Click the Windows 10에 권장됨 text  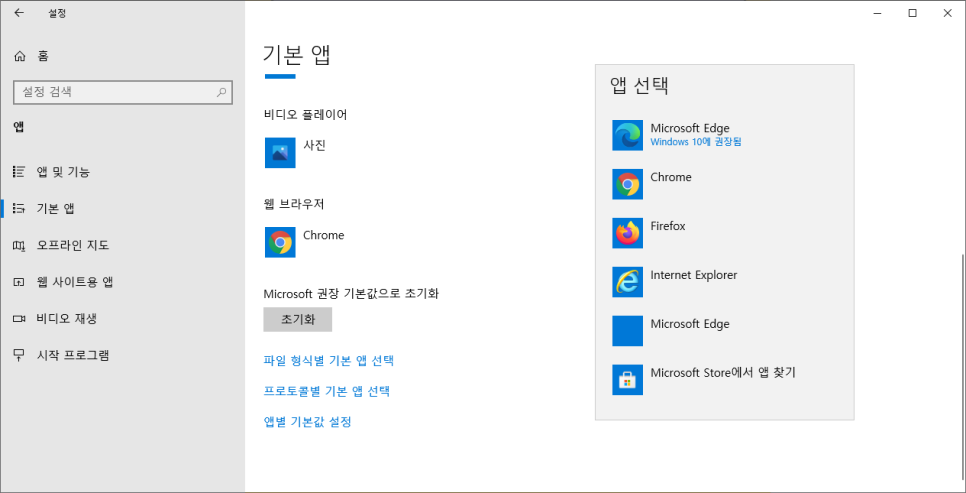click(x=696, y=142)
